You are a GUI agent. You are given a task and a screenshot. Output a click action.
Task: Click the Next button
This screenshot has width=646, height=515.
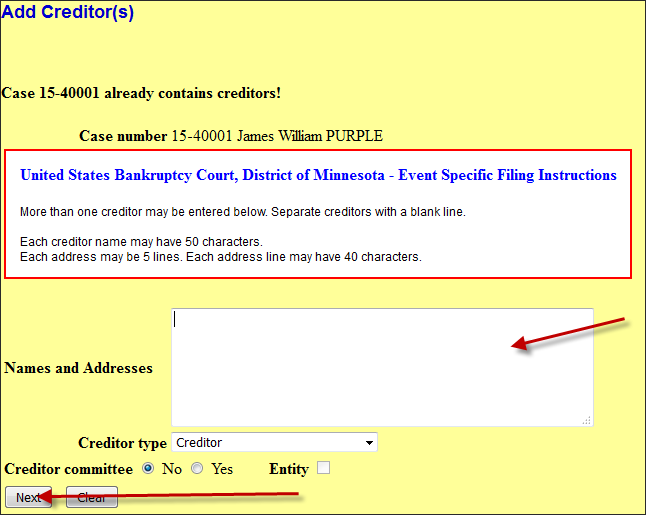[28, 497]
